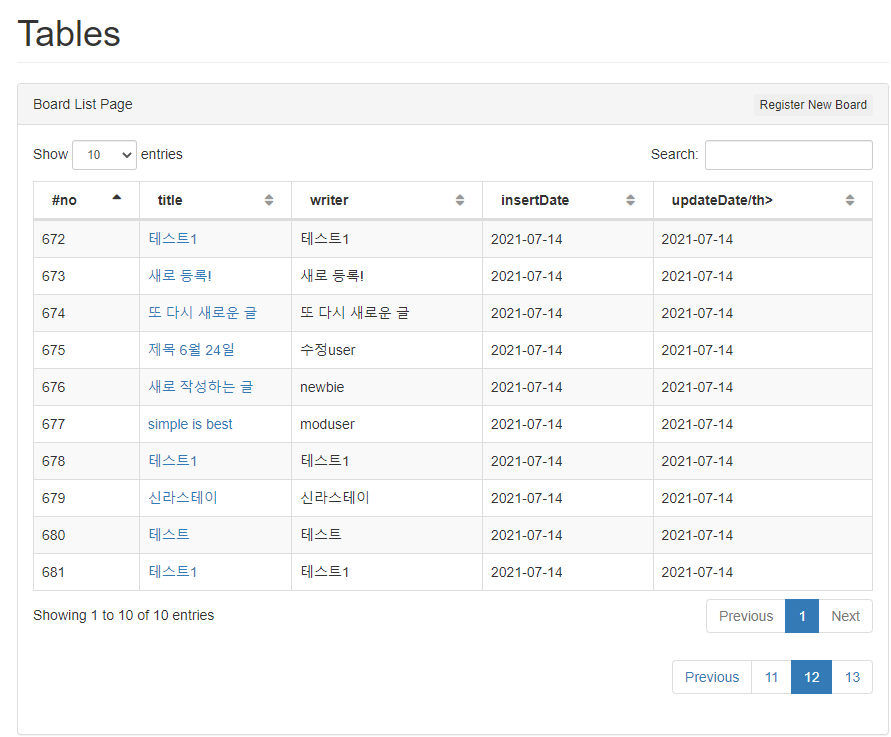Open the simple is best link
Viewport: 891px width, 737px height.
click(190, 424)
